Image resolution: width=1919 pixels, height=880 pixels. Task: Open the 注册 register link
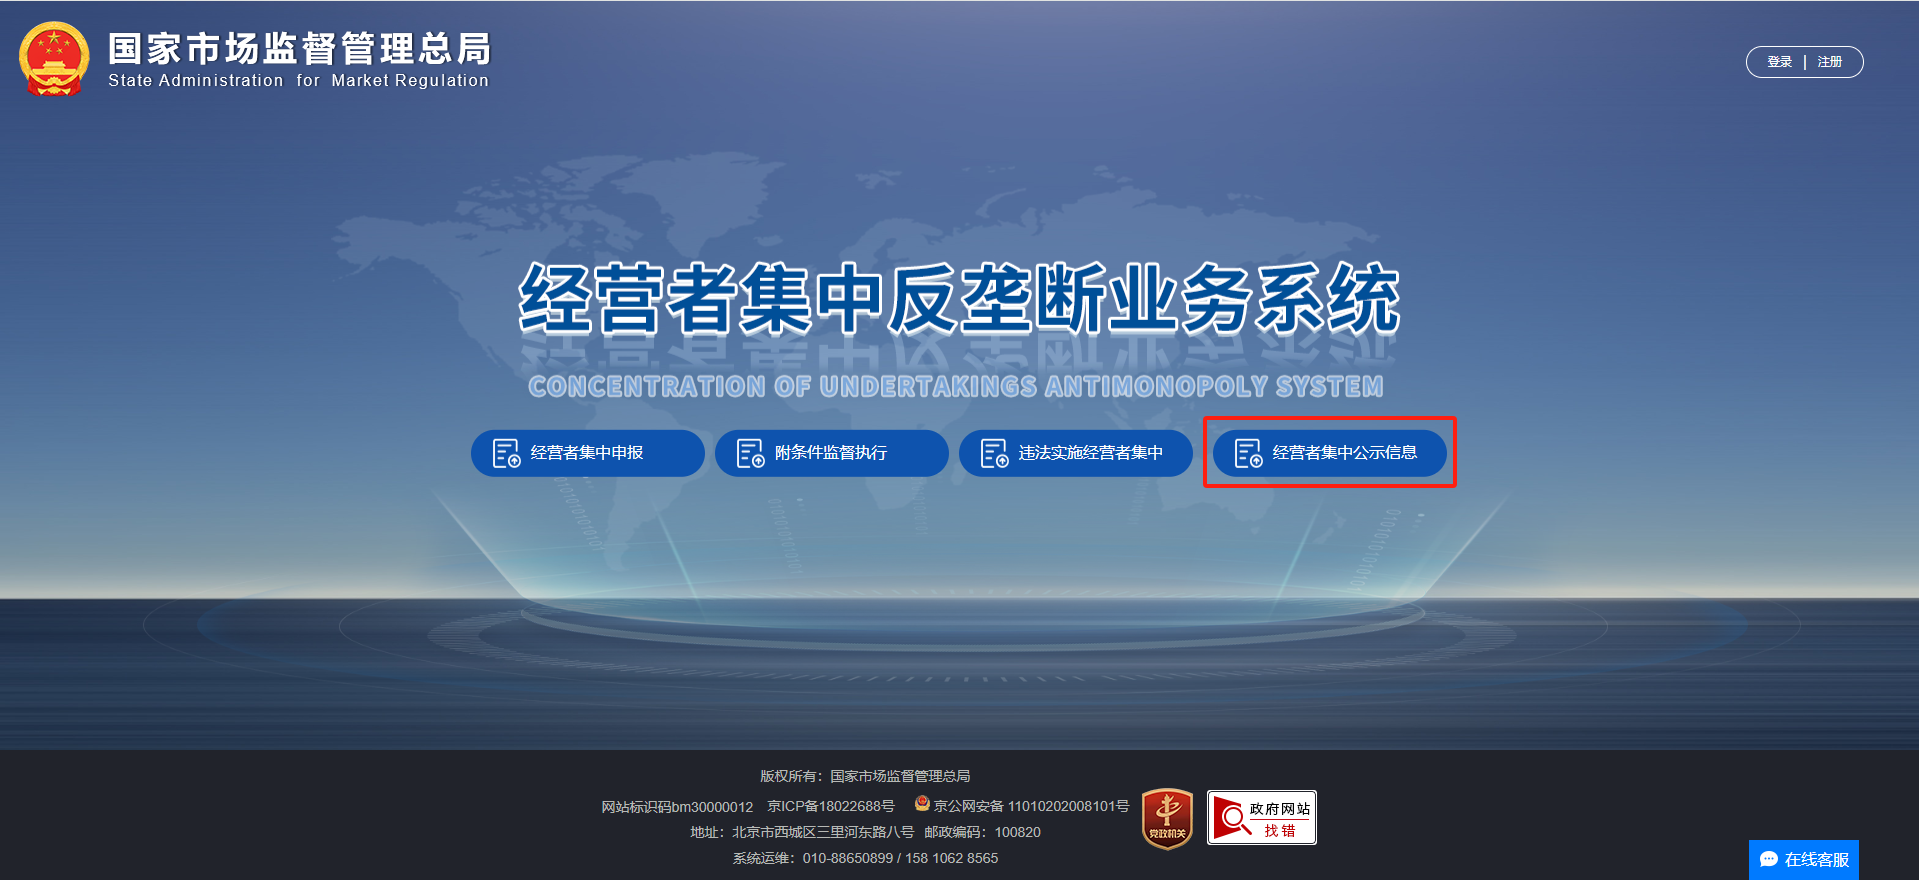tap(1829, 62)
